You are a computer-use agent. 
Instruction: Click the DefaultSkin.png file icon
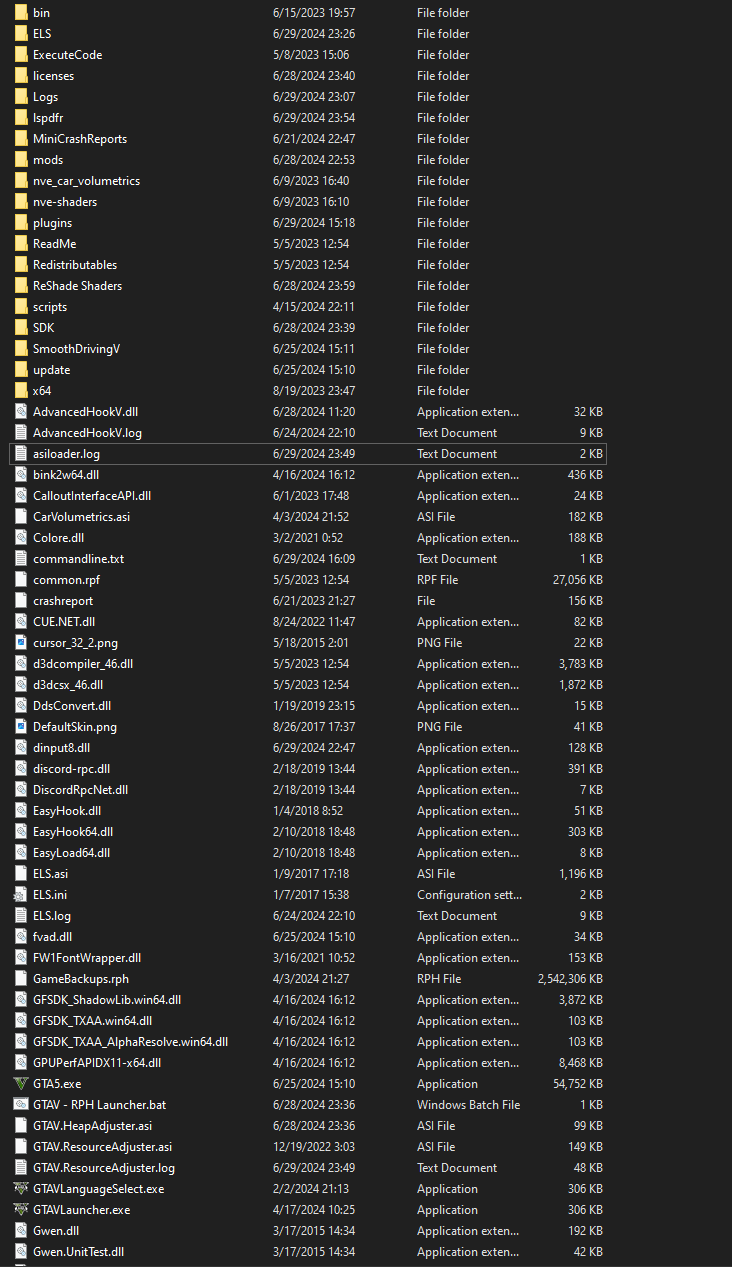pyautogui.click(x=21, y=727)
